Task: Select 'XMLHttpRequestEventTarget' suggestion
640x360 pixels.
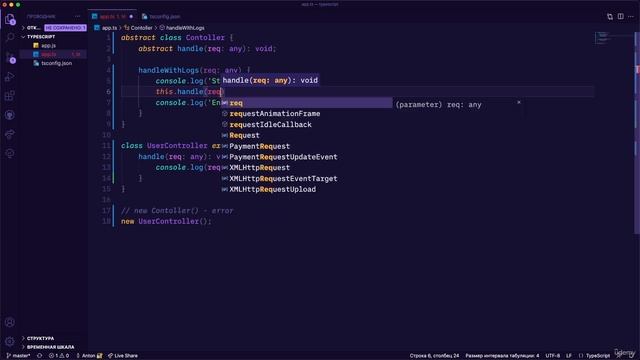Action: [x=306, y=178]
